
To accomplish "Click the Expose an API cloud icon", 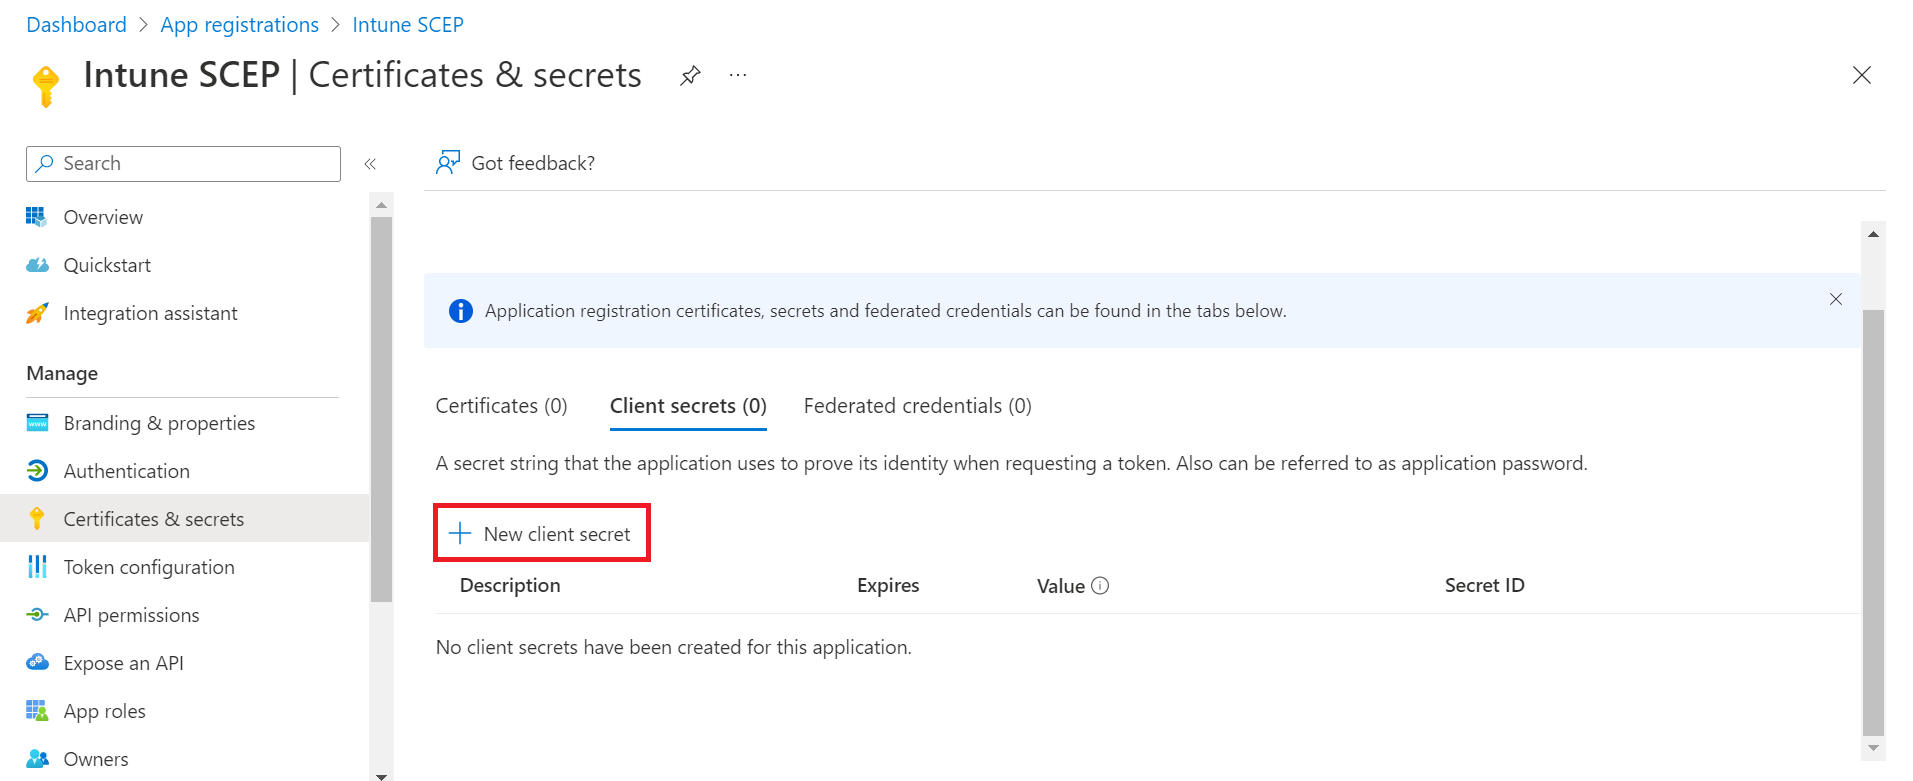I will 37,662.
